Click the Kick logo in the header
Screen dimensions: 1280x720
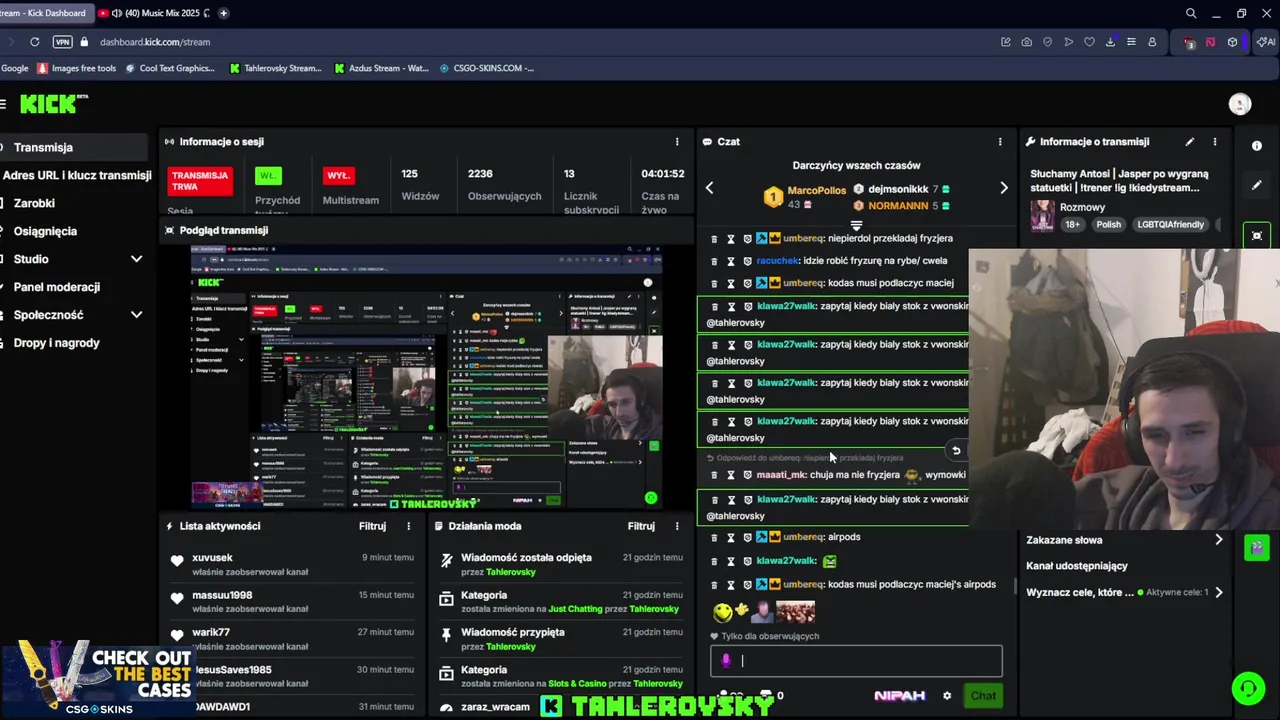tap(54, 104)
